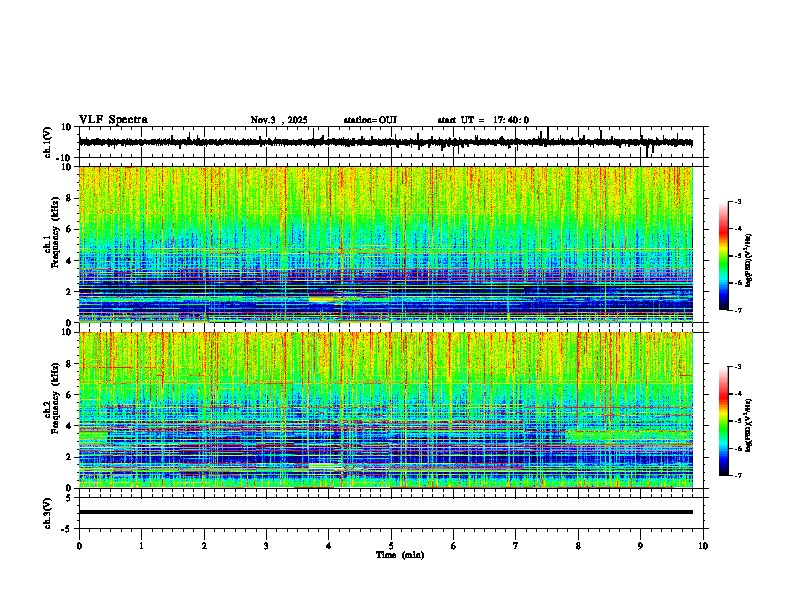Click the "station=OUI" header label

tap(370, 120)
